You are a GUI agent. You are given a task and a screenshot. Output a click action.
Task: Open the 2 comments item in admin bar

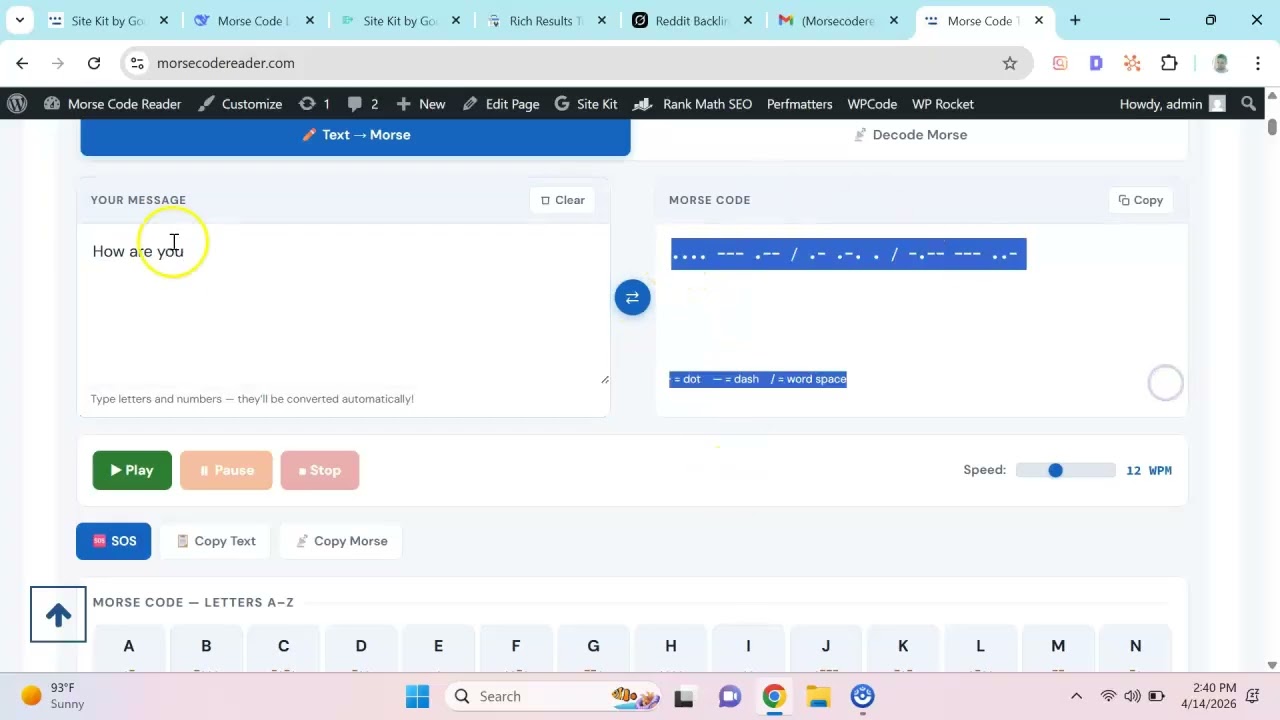[x=363, y=104]
